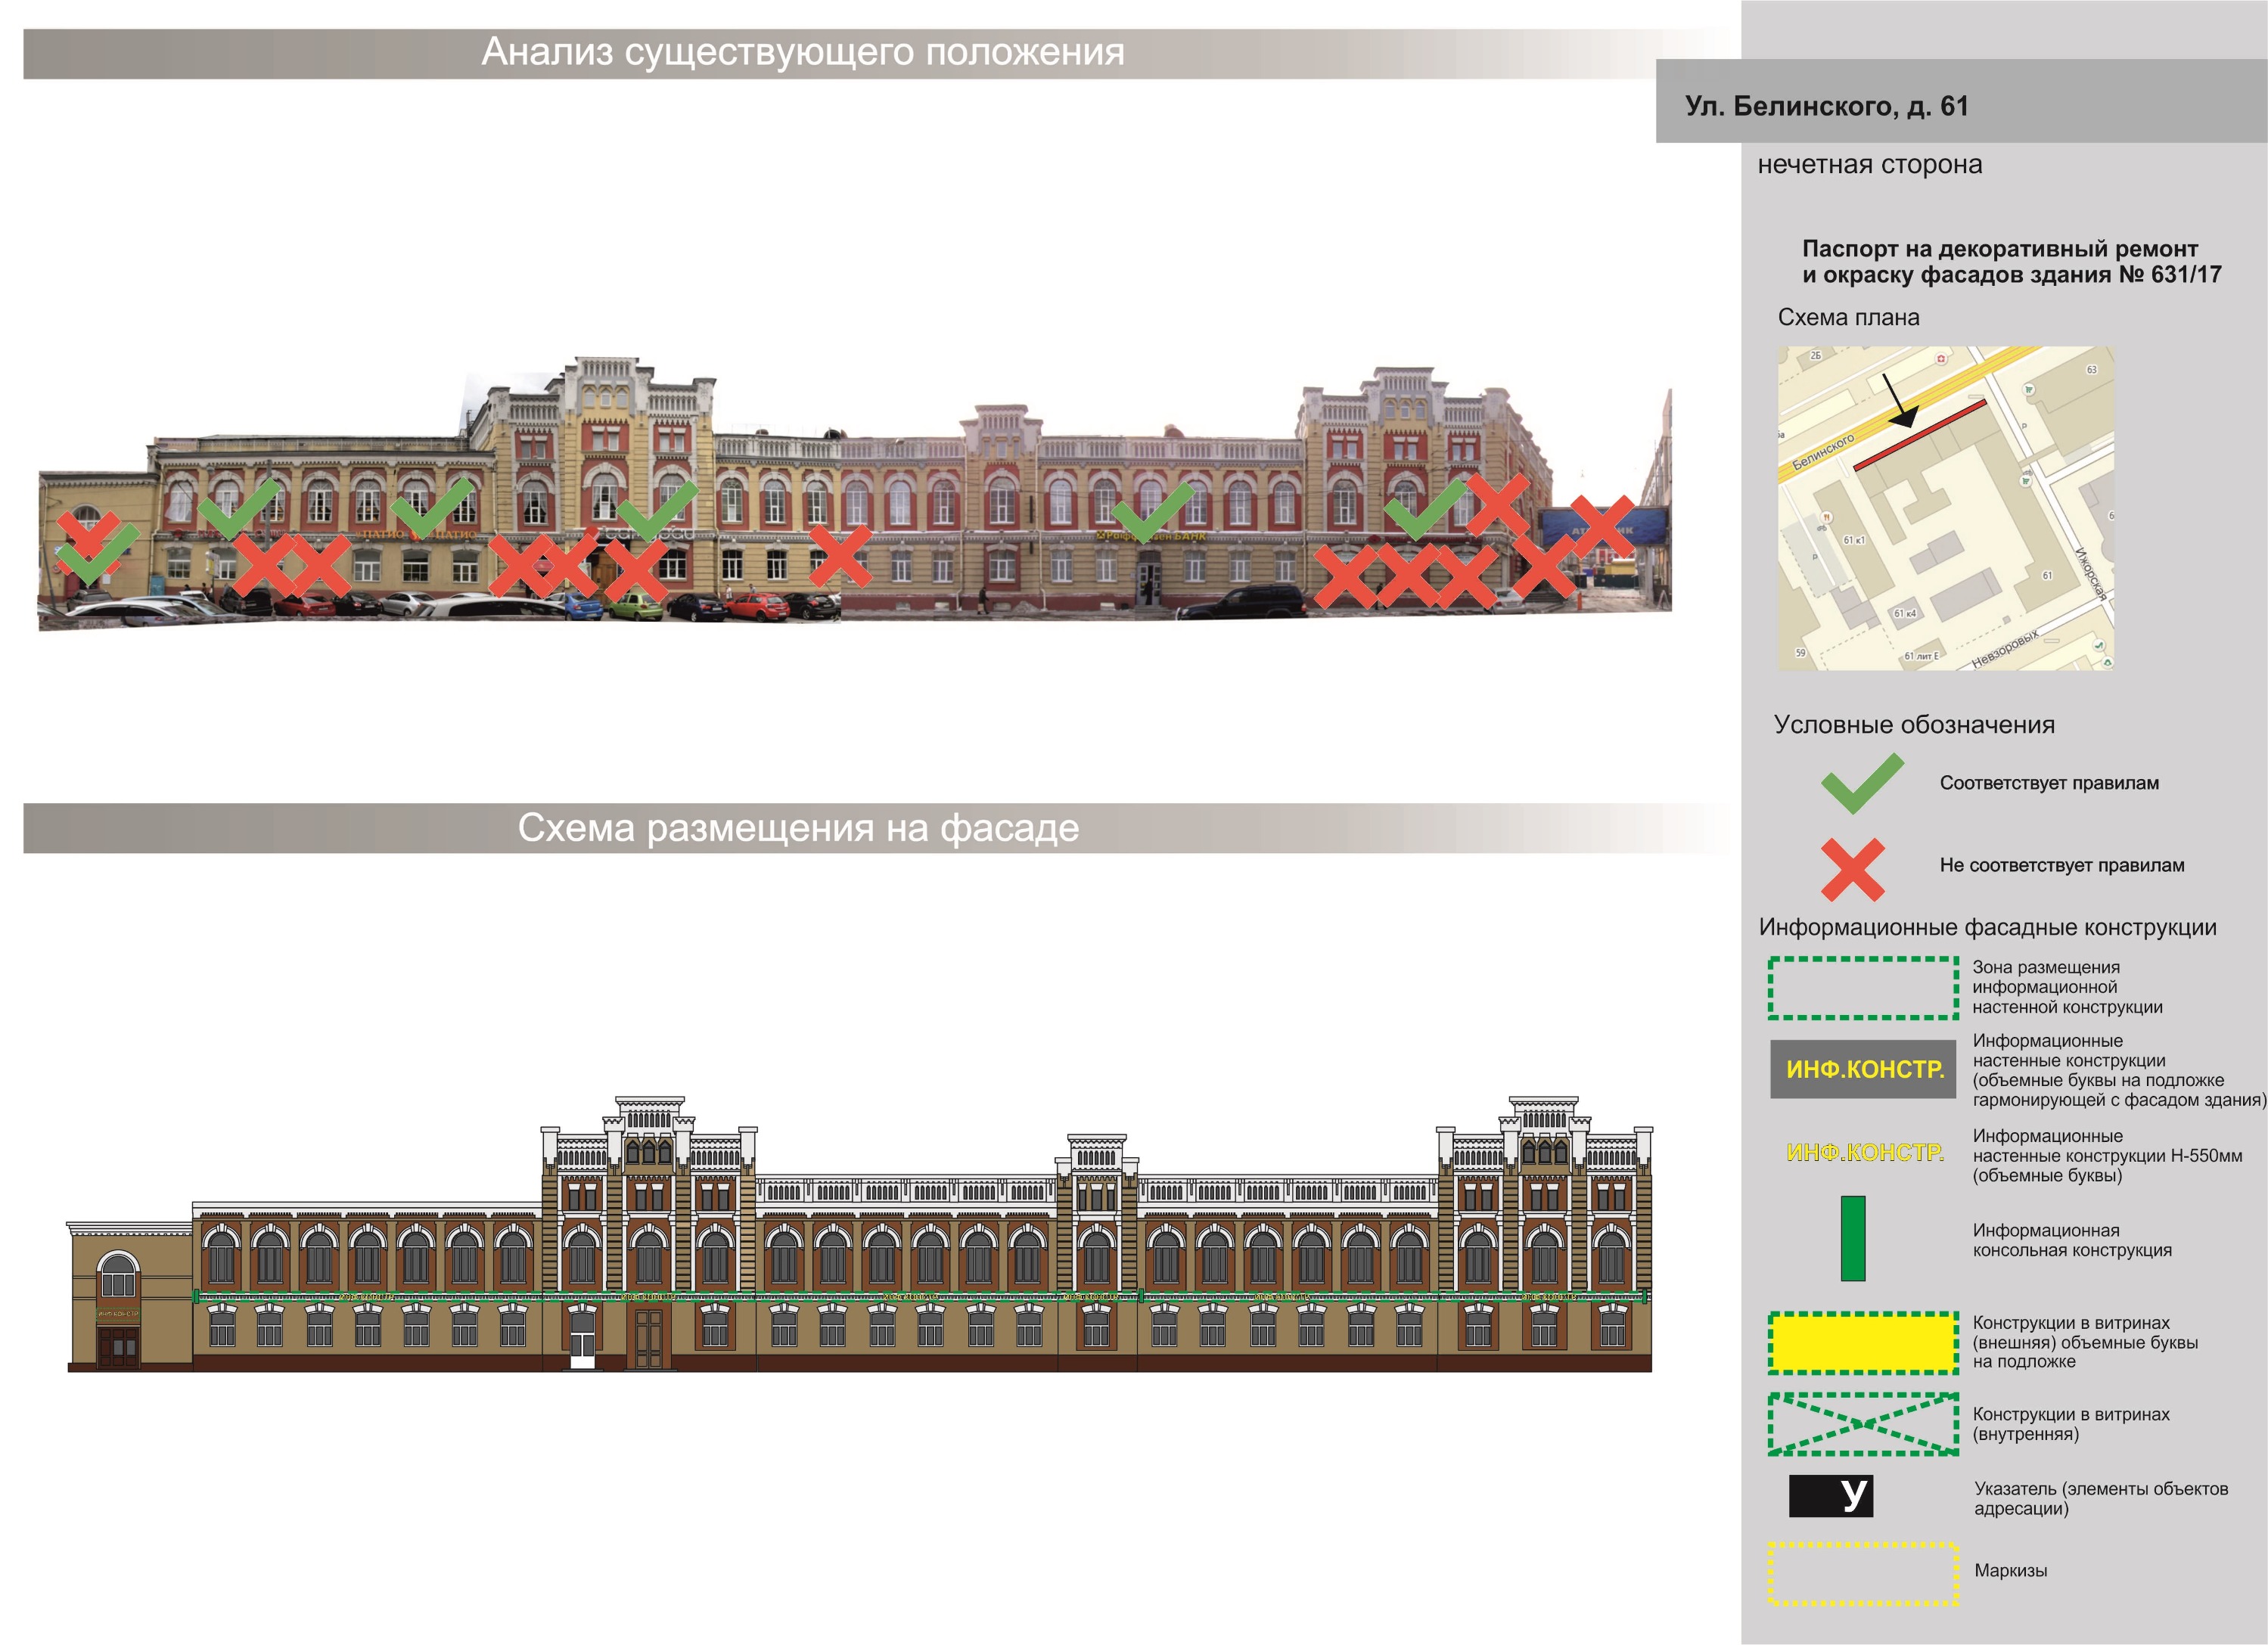Click the text Не соответствует правилам

tap(2062, 865)
